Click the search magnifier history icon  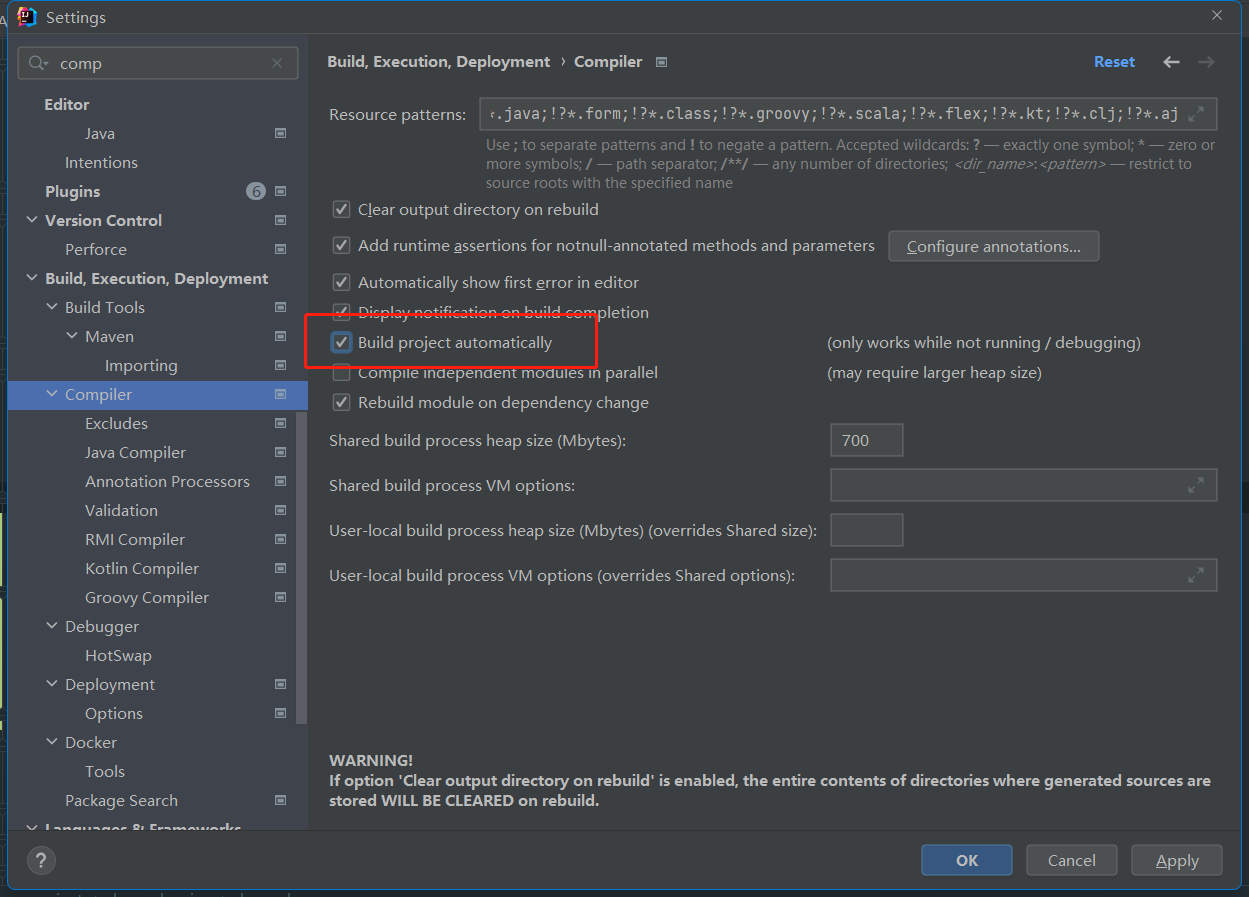[38, 63]
